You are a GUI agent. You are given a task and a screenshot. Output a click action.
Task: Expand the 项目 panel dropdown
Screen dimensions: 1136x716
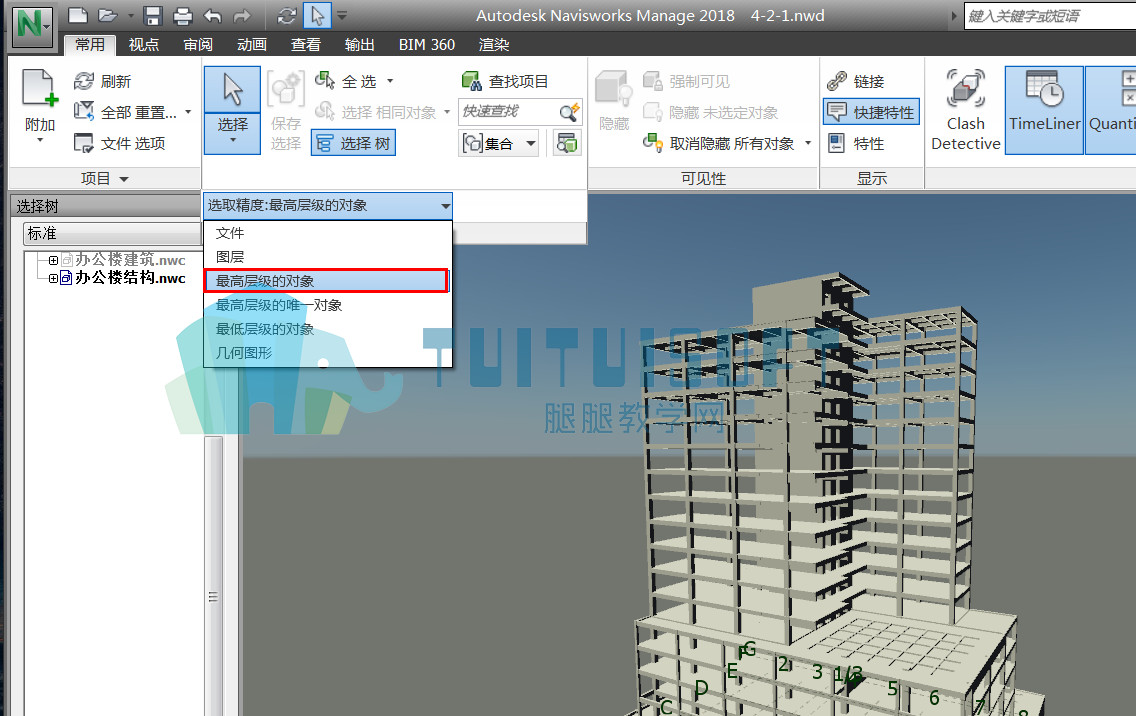pyautogui.click(x=105, y=178)
